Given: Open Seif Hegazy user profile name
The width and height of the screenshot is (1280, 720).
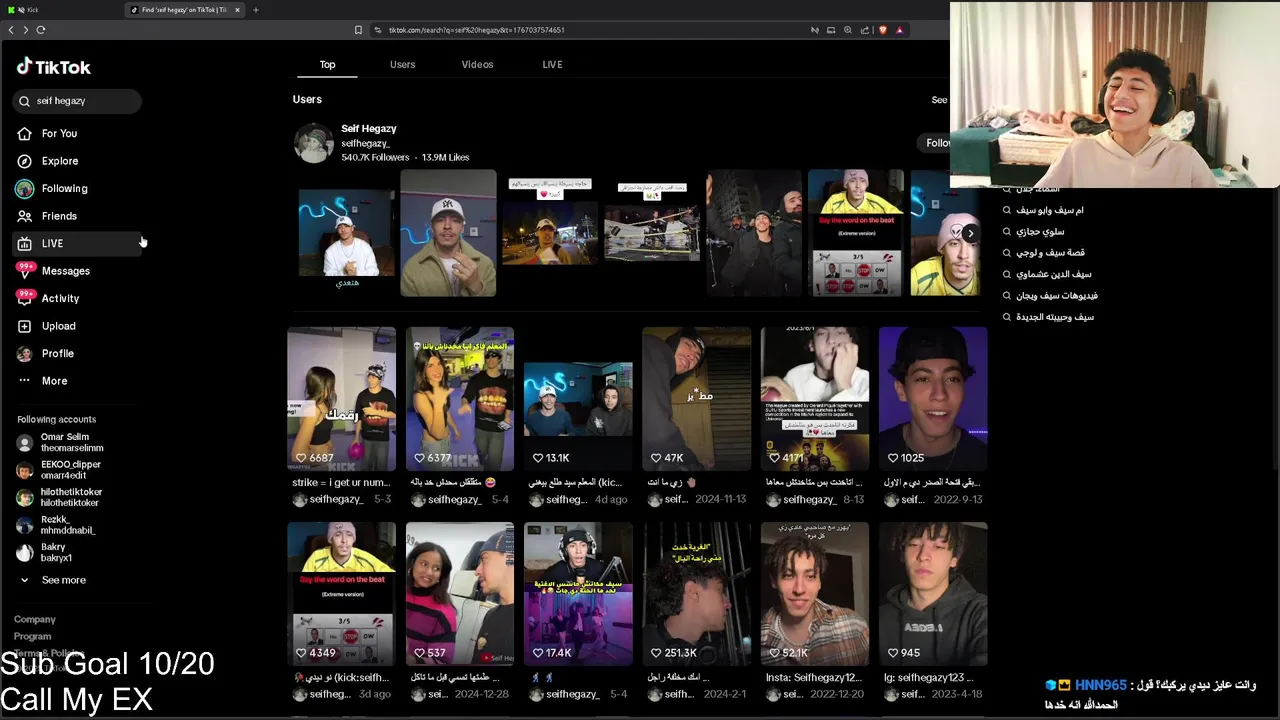Looking at the screenshot, I should tap(369, 129).
